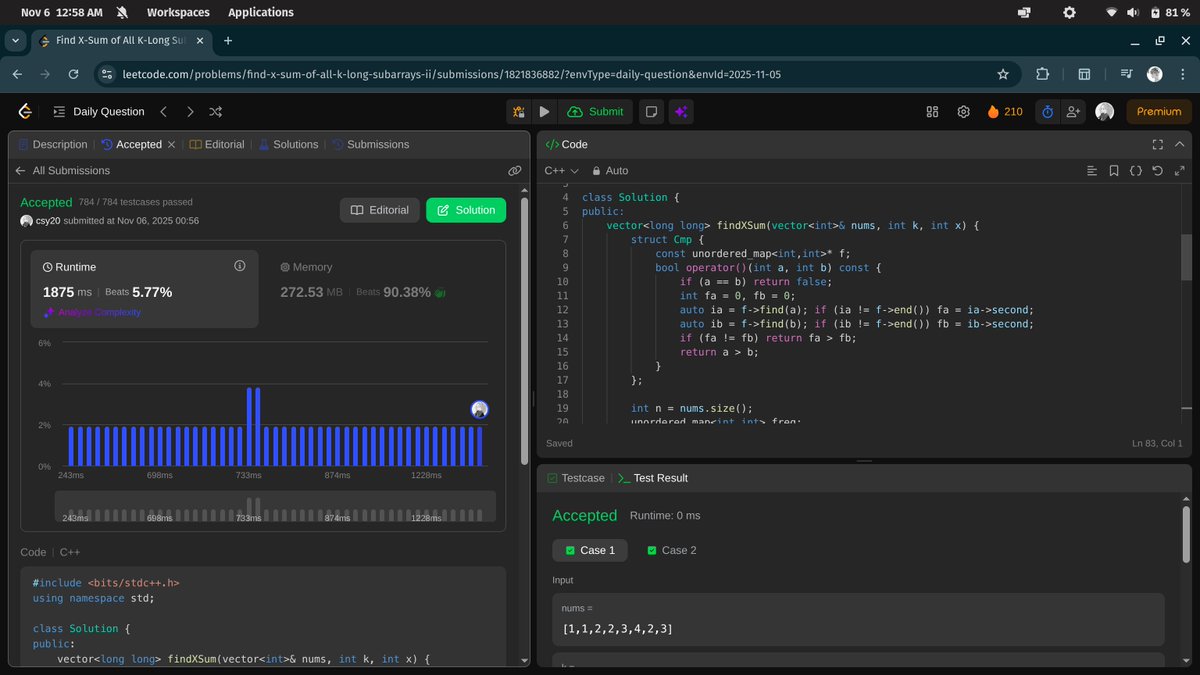Pick a random question with shuffle icon
Image resolution: width=1200 pixels, height=675 pixels.
216,112
